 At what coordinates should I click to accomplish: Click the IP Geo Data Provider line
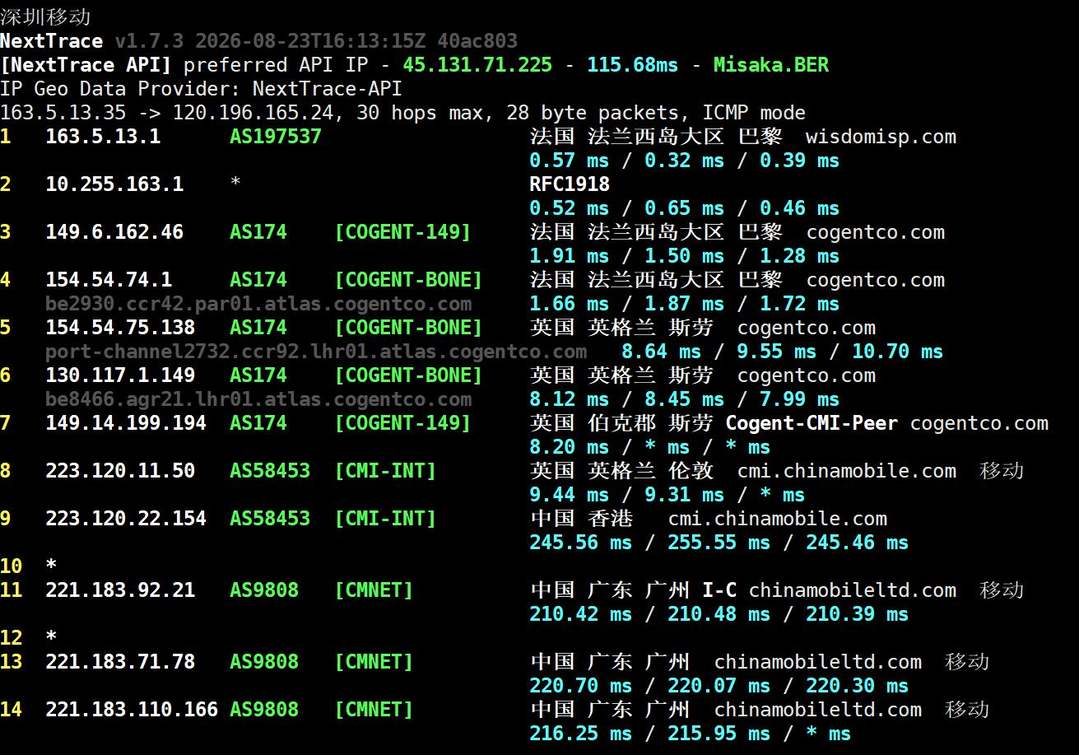coord(201,89)
